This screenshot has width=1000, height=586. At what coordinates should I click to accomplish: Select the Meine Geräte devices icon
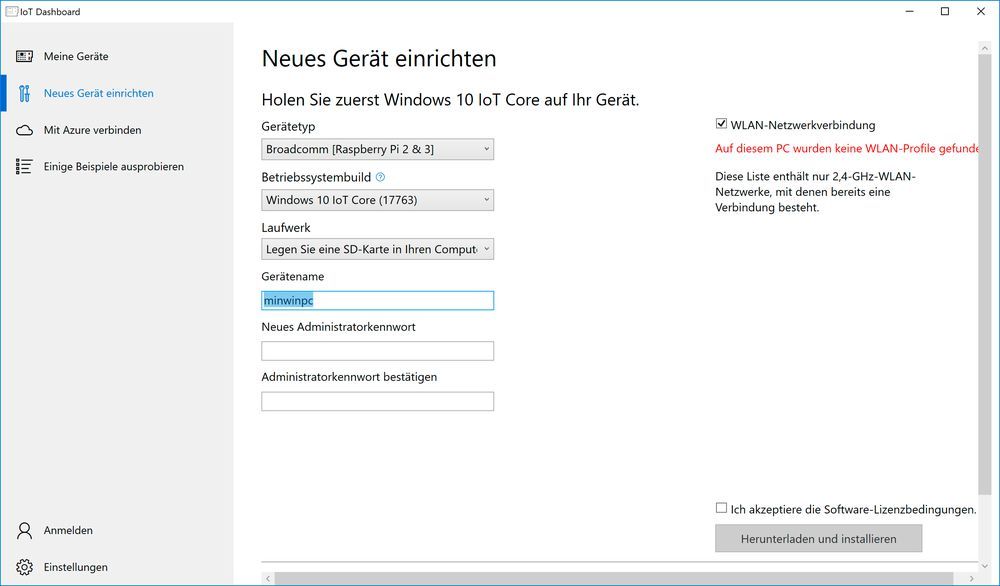click(24, 56)
